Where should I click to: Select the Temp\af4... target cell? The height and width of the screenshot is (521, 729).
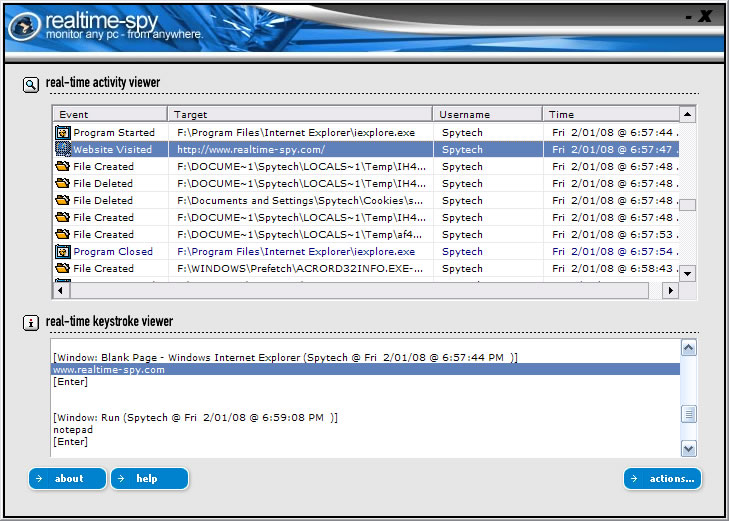point(300,234)
